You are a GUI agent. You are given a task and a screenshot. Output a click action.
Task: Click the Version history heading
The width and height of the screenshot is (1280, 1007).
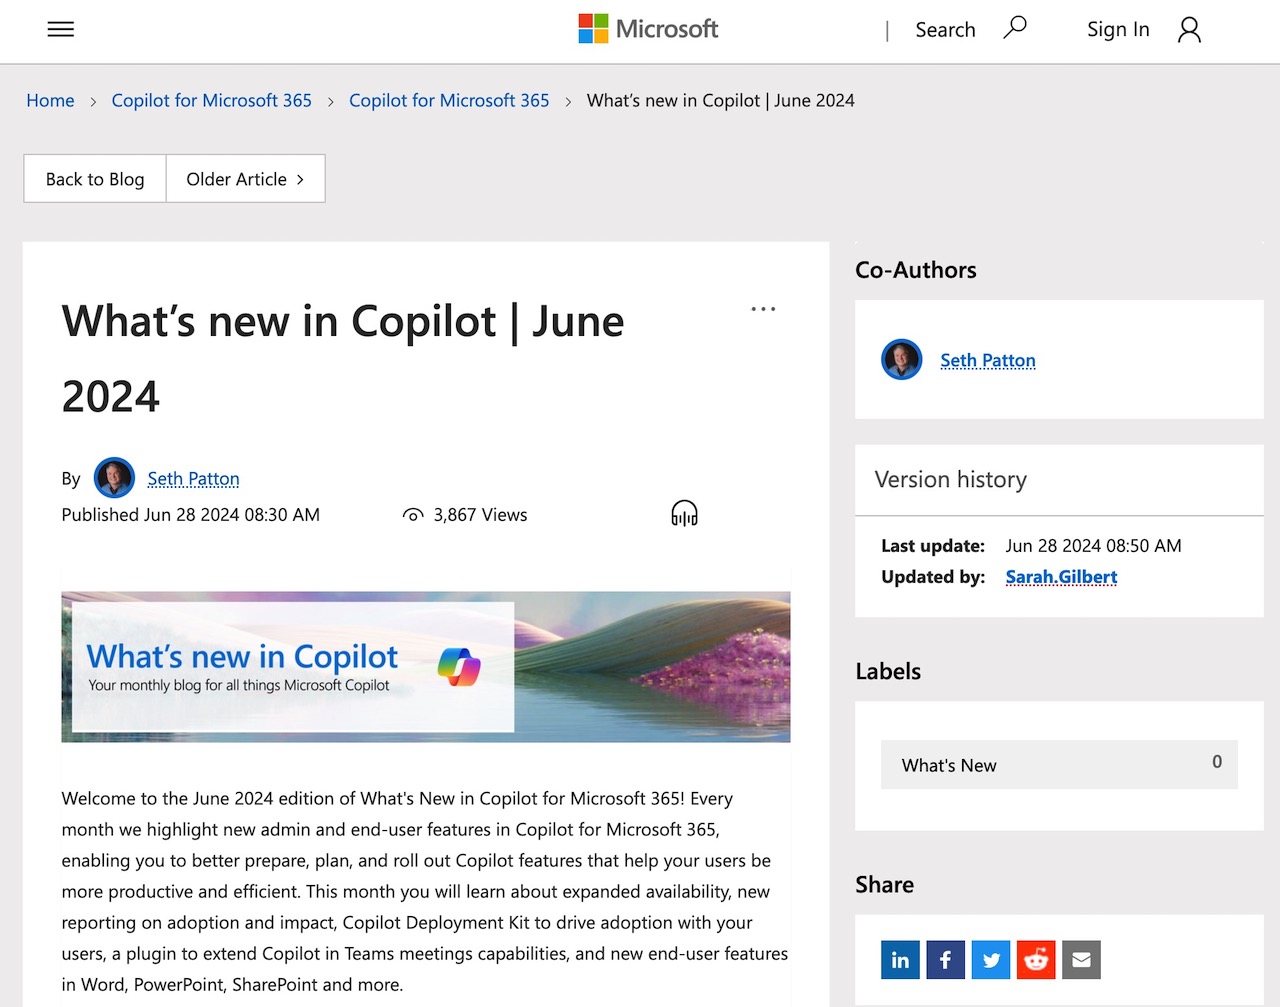click(951, 480)
